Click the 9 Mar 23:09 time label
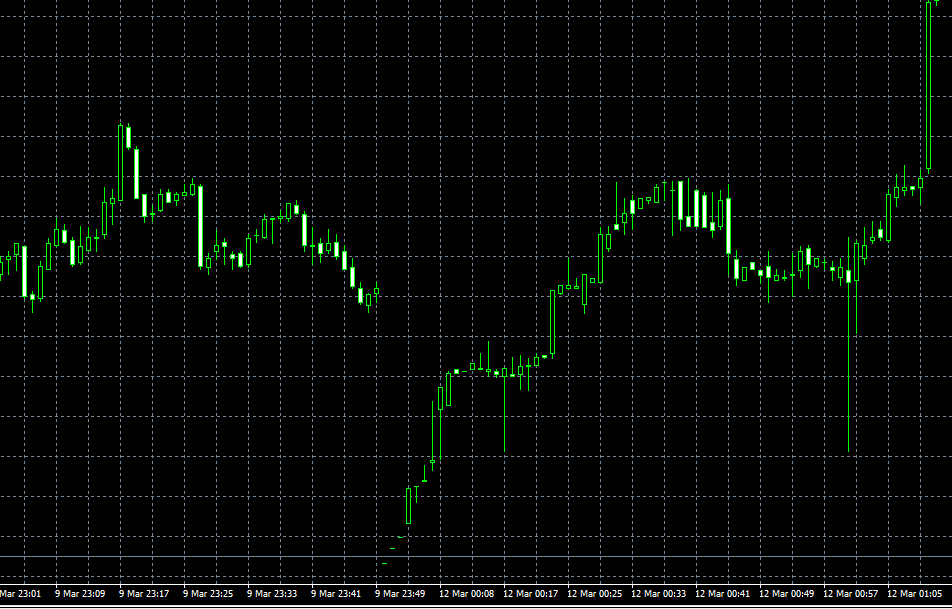Screen dimensions: 952x609 coord(80,593)
